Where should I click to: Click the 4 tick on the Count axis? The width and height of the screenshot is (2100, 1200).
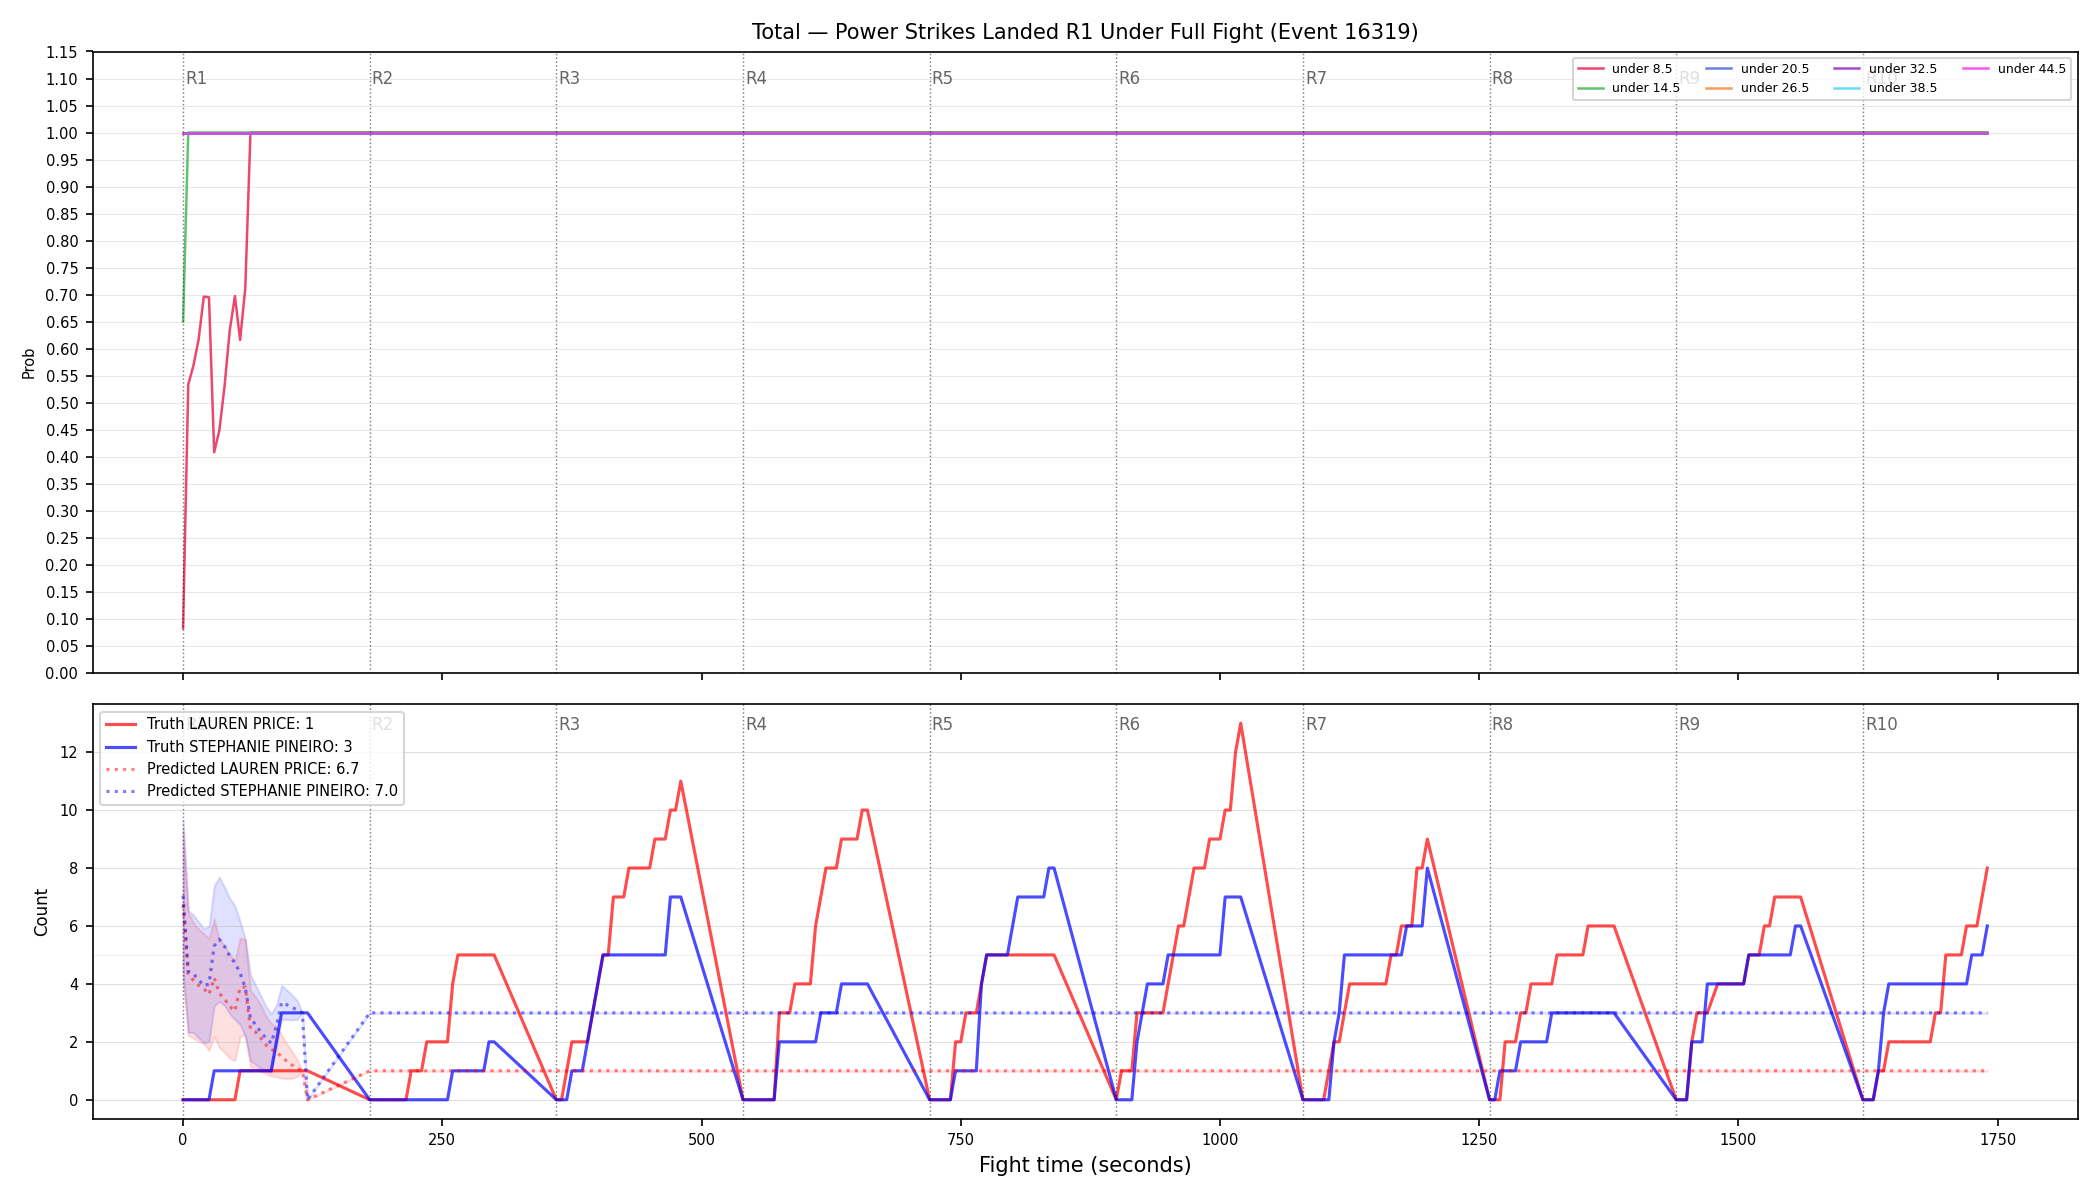73,984
